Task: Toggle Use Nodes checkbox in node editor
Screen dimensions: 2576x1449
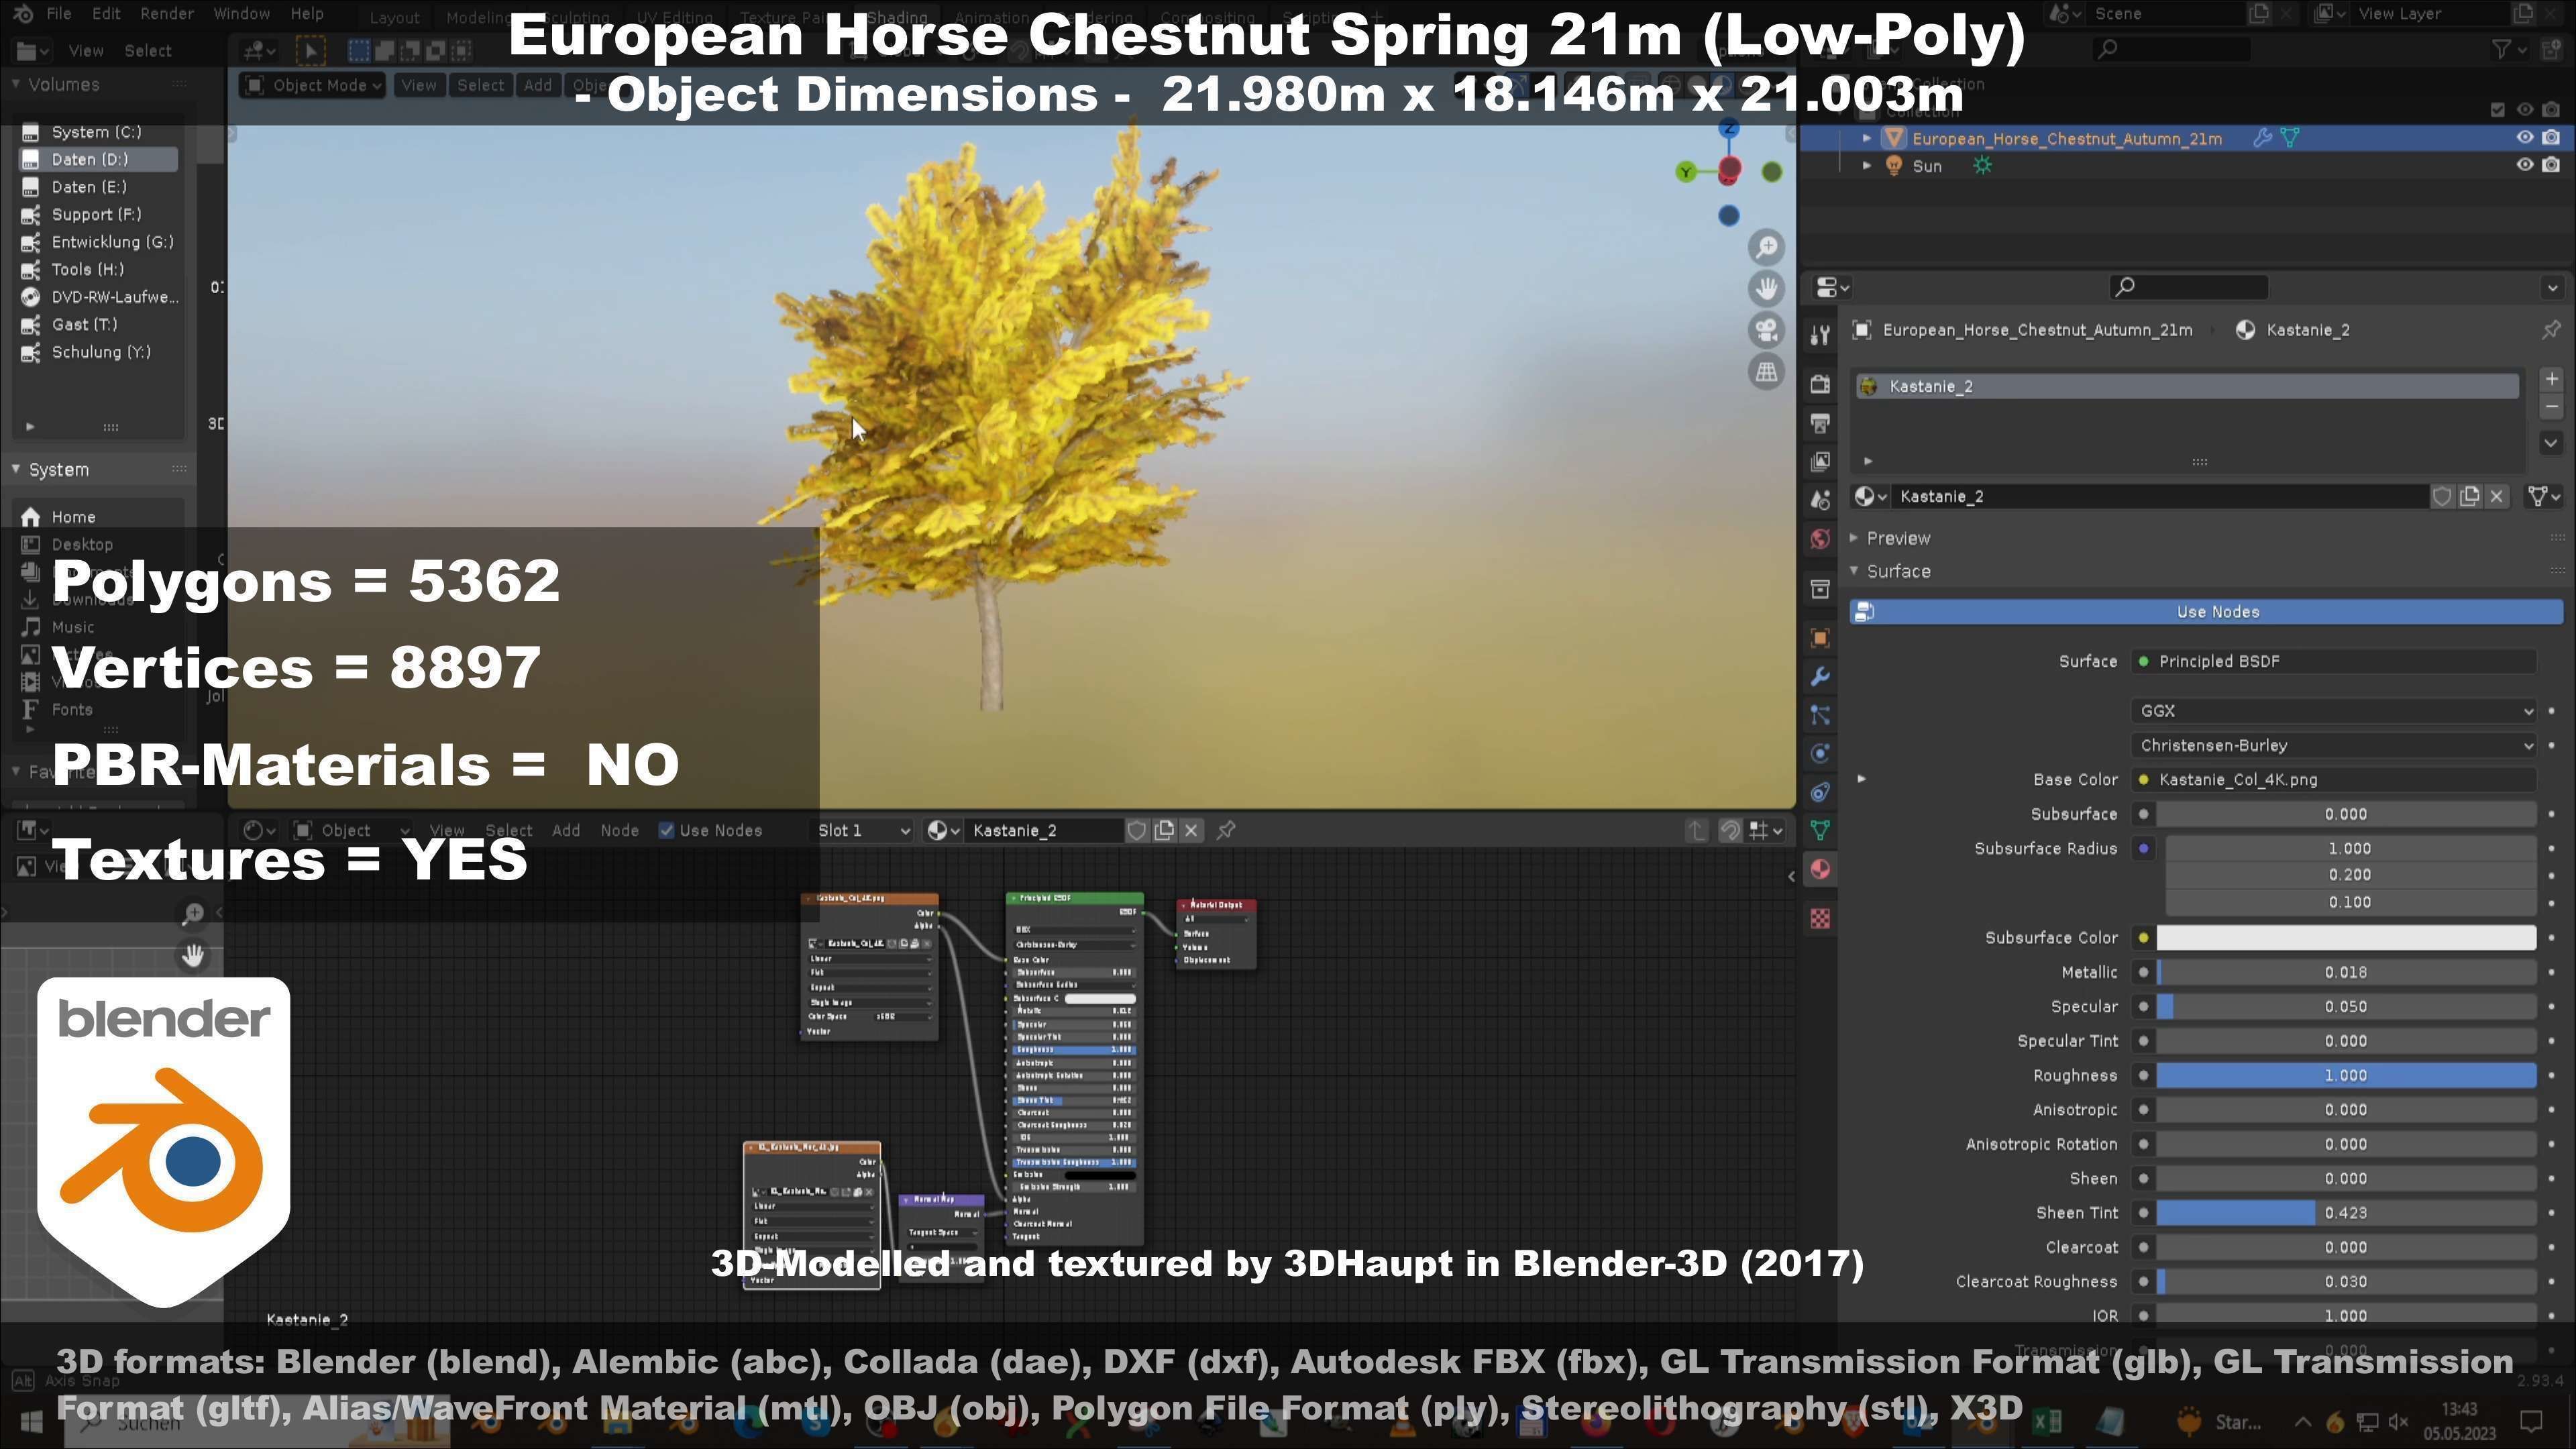Action: pos(666,830)
